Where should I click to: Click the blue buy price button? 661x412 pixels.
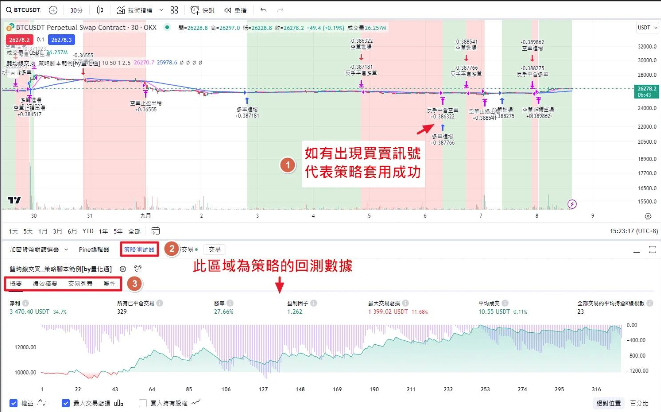pos(62,40)
